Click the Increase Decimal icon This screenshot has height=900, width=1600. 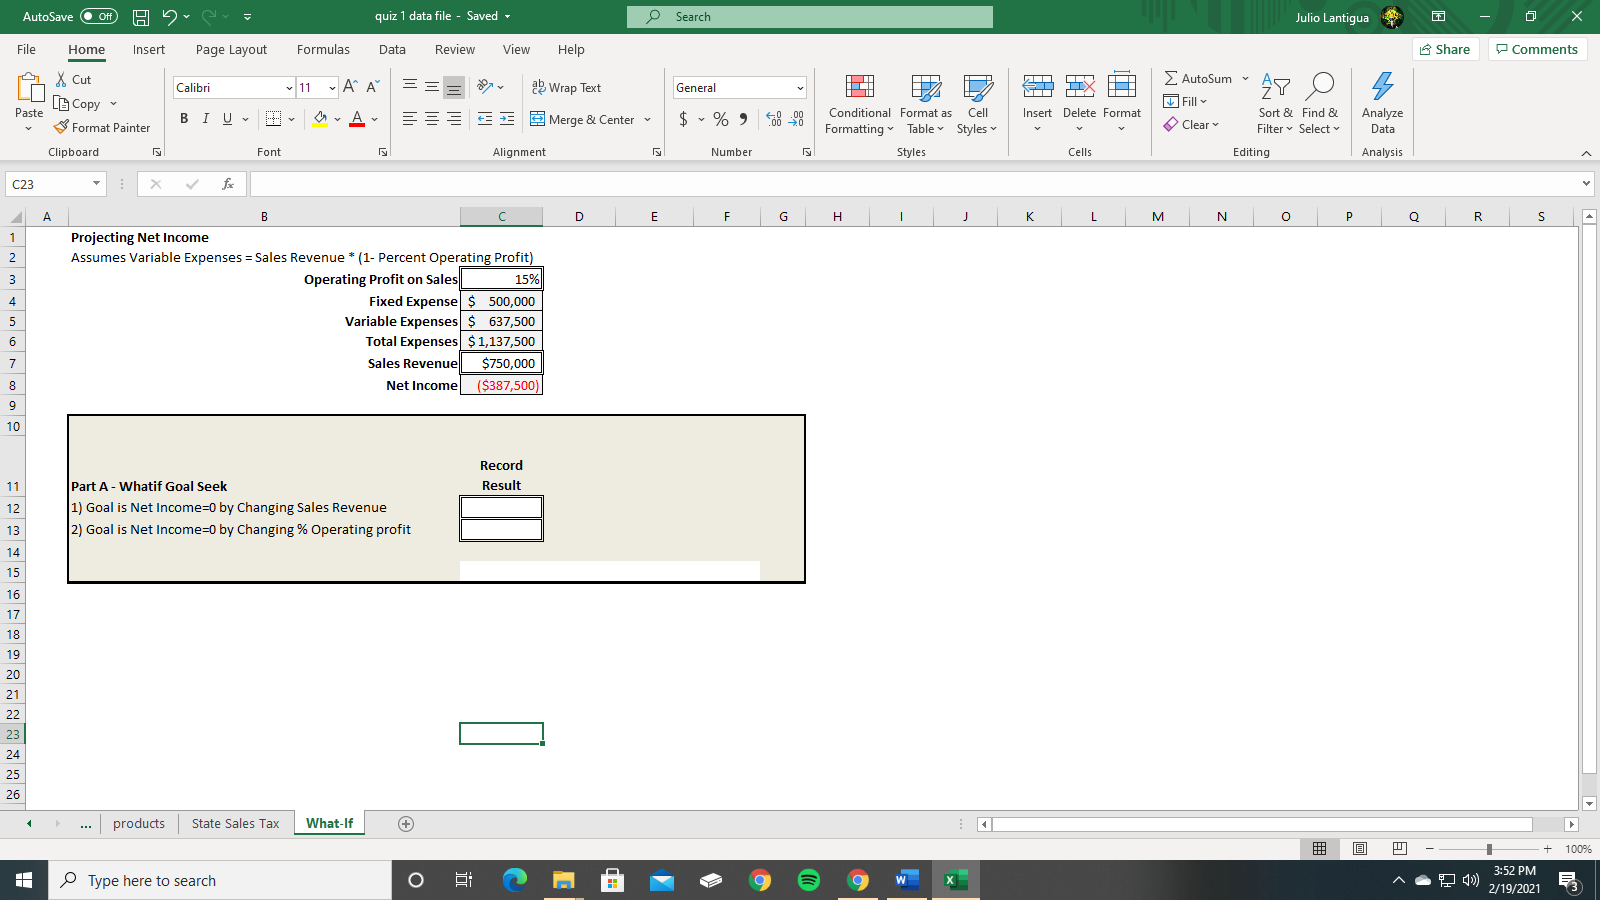coord(770,119)
